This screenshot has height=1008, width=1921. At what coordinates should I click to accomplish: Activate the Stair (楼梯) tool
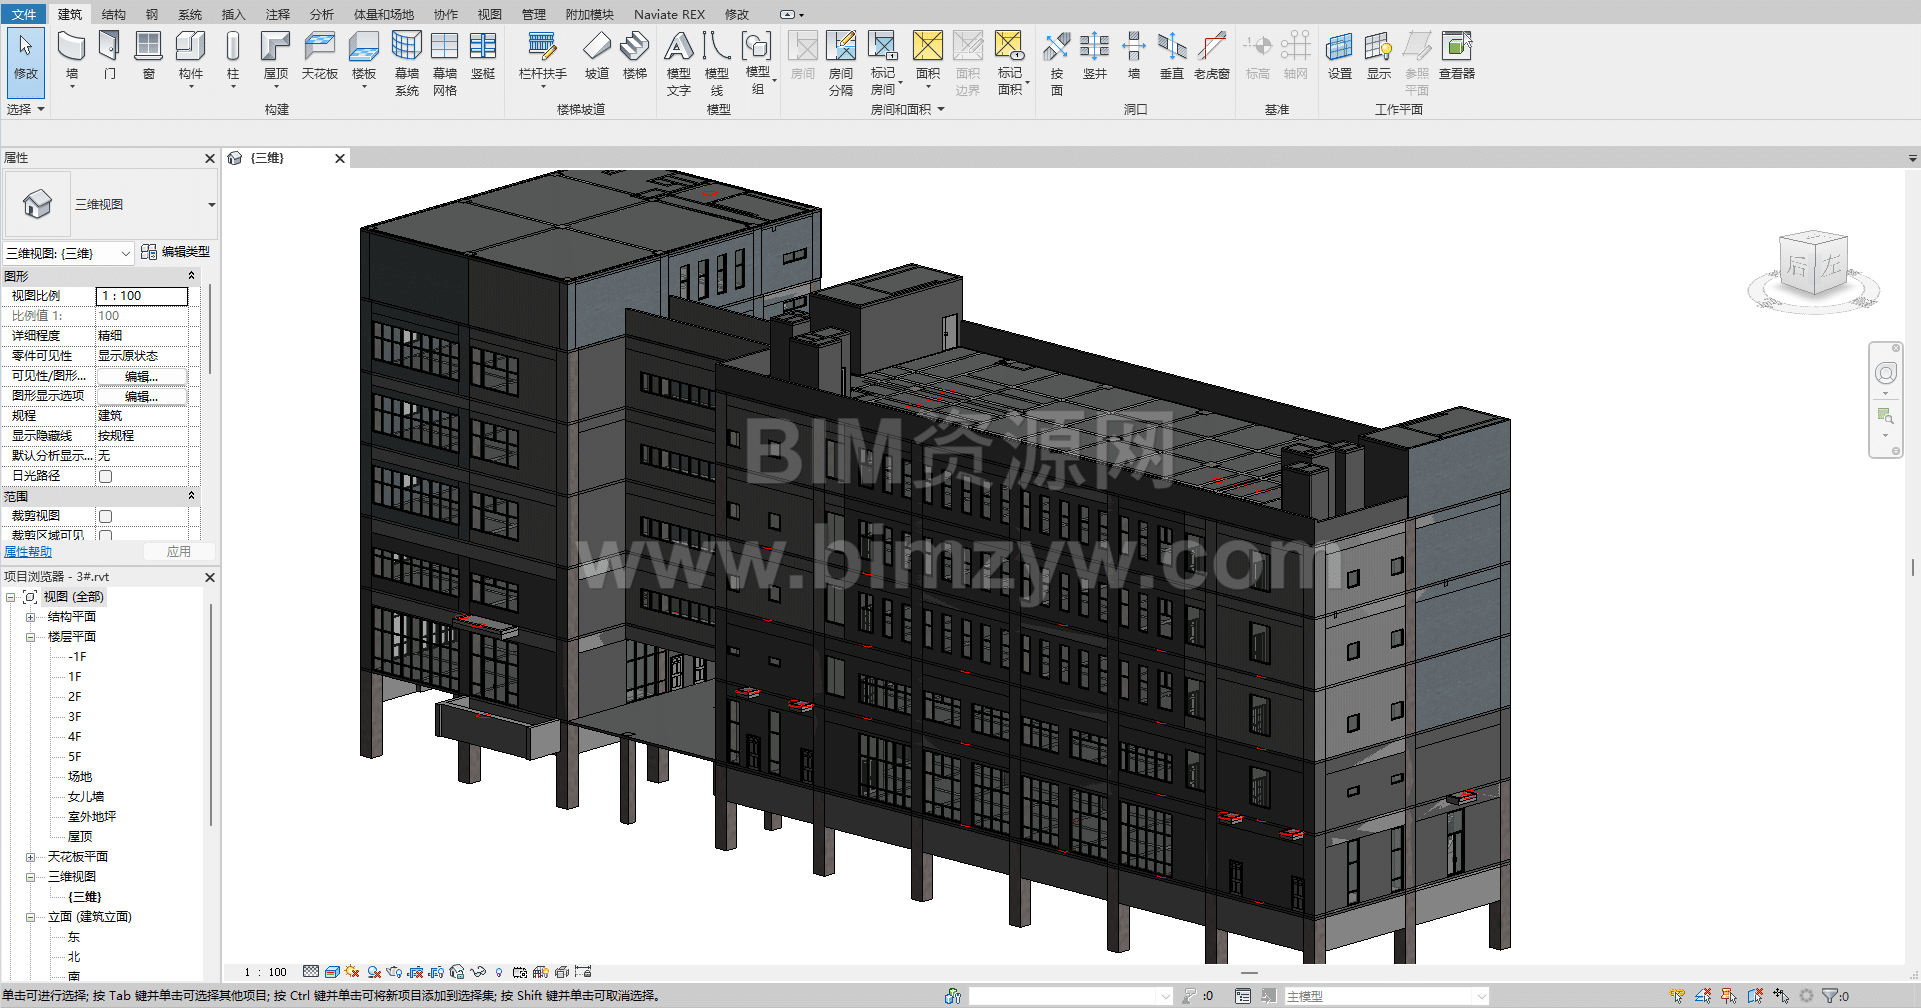(x=635, y=56)
